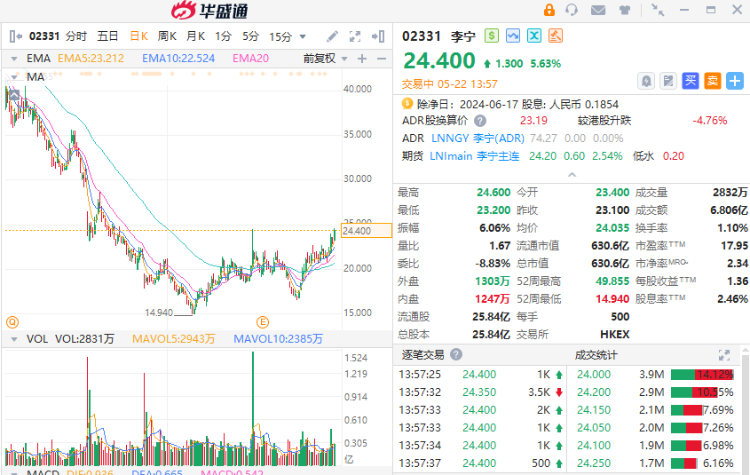Viewport: 750px width, 475px height.
Task: Open the chart drawing pencil tool
Action: coord(332,36)
